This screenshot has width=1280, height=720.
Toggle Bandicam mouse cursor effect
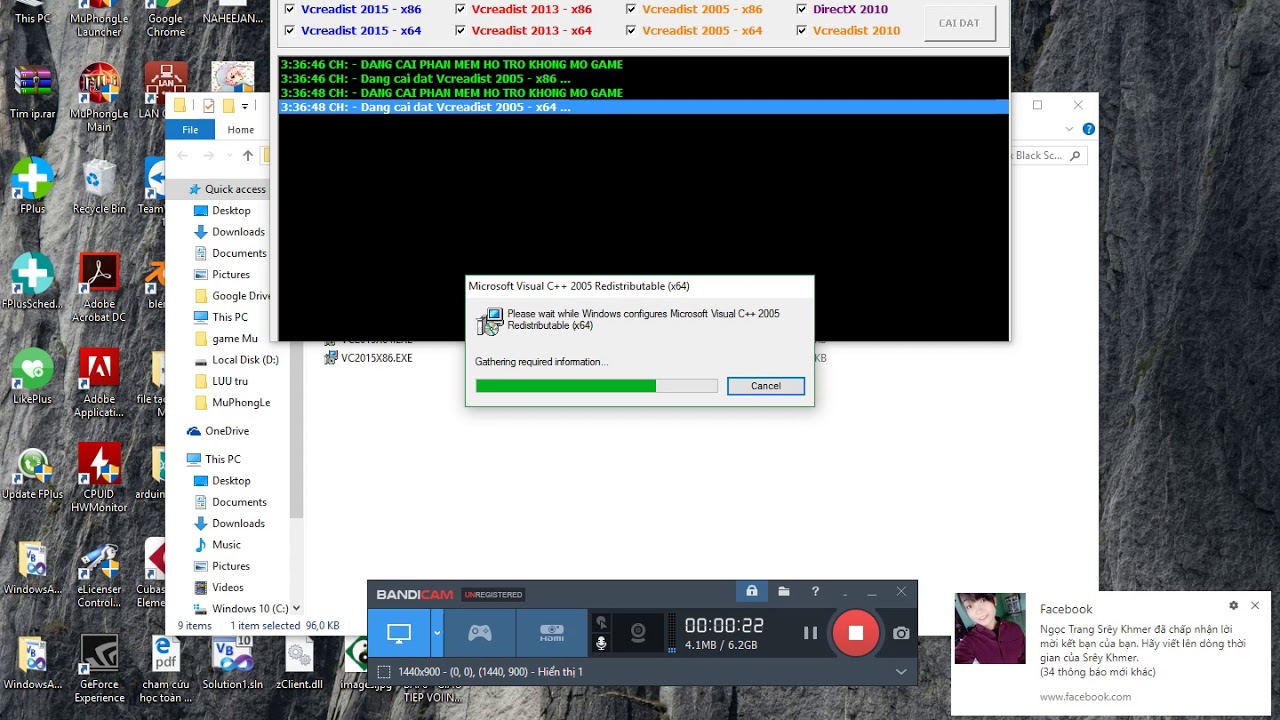point(601,622)
